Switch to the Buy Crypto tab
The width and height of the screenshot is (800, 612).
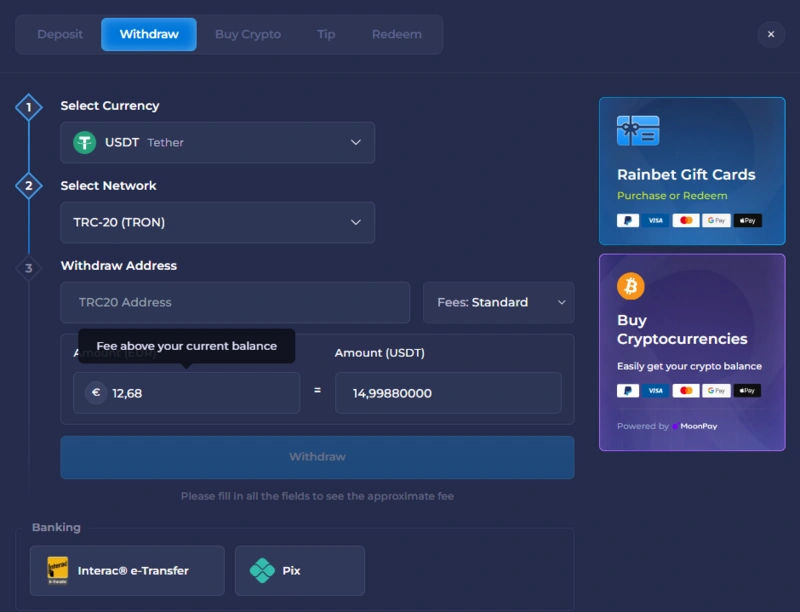[248, 34]
